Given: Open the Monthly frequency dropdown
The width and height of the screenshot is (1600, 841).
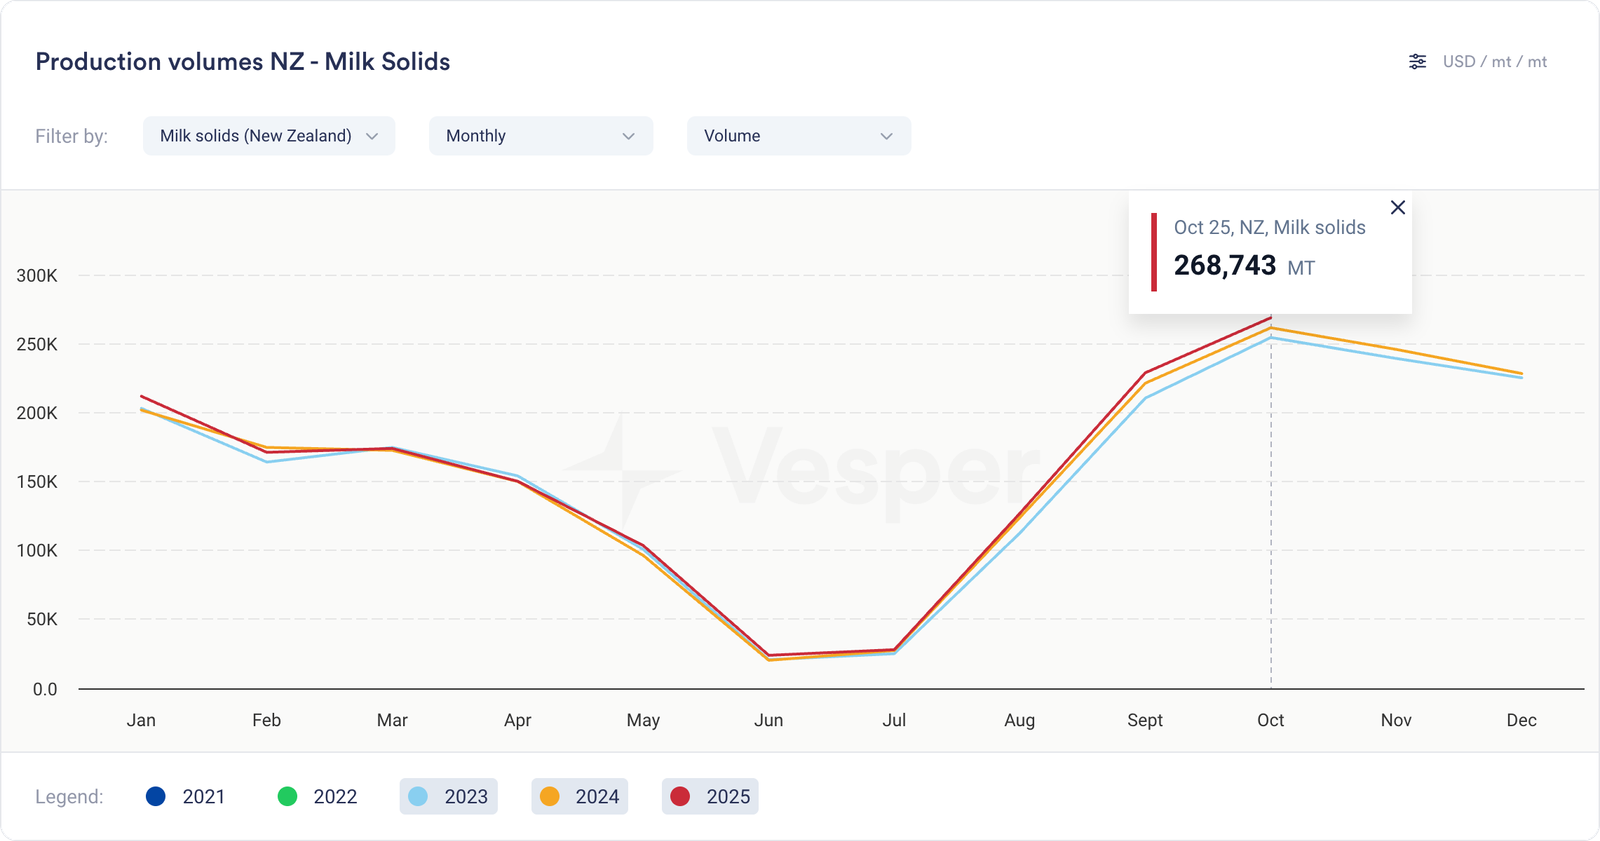Looking at the screenshot, I should click(541, 136).
